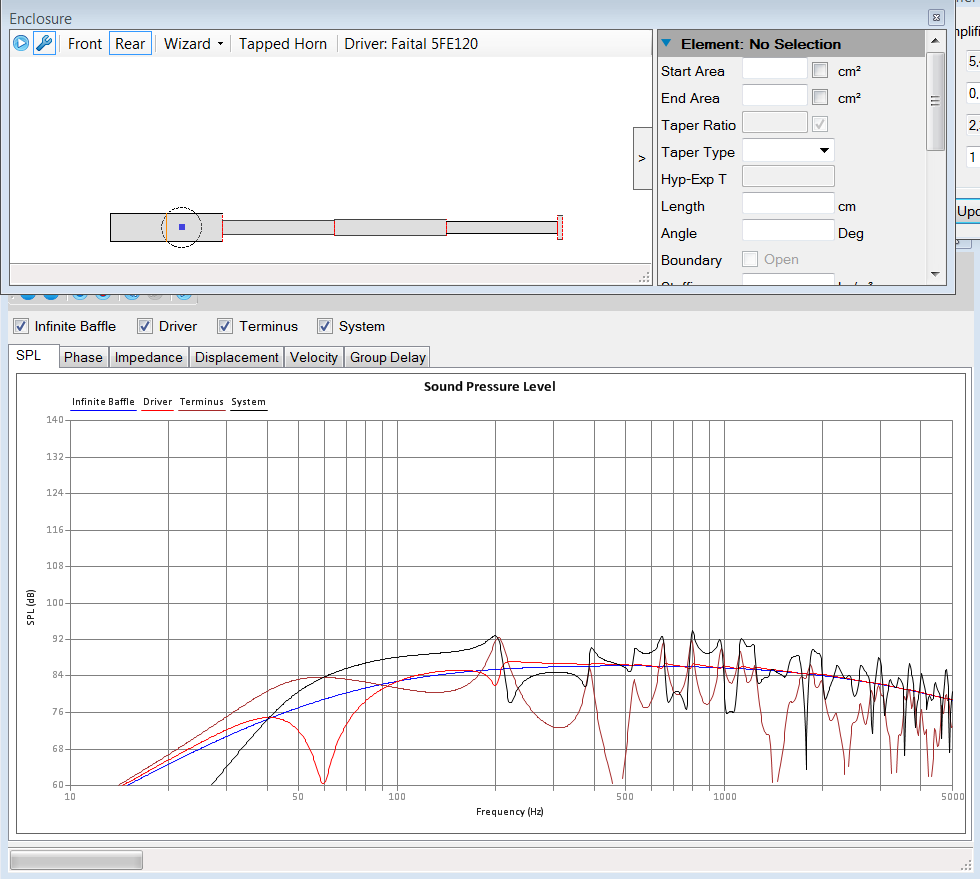Click the Sound Pressure Level chart title
The height and width of the screenshot is (879, 980).
489,386
